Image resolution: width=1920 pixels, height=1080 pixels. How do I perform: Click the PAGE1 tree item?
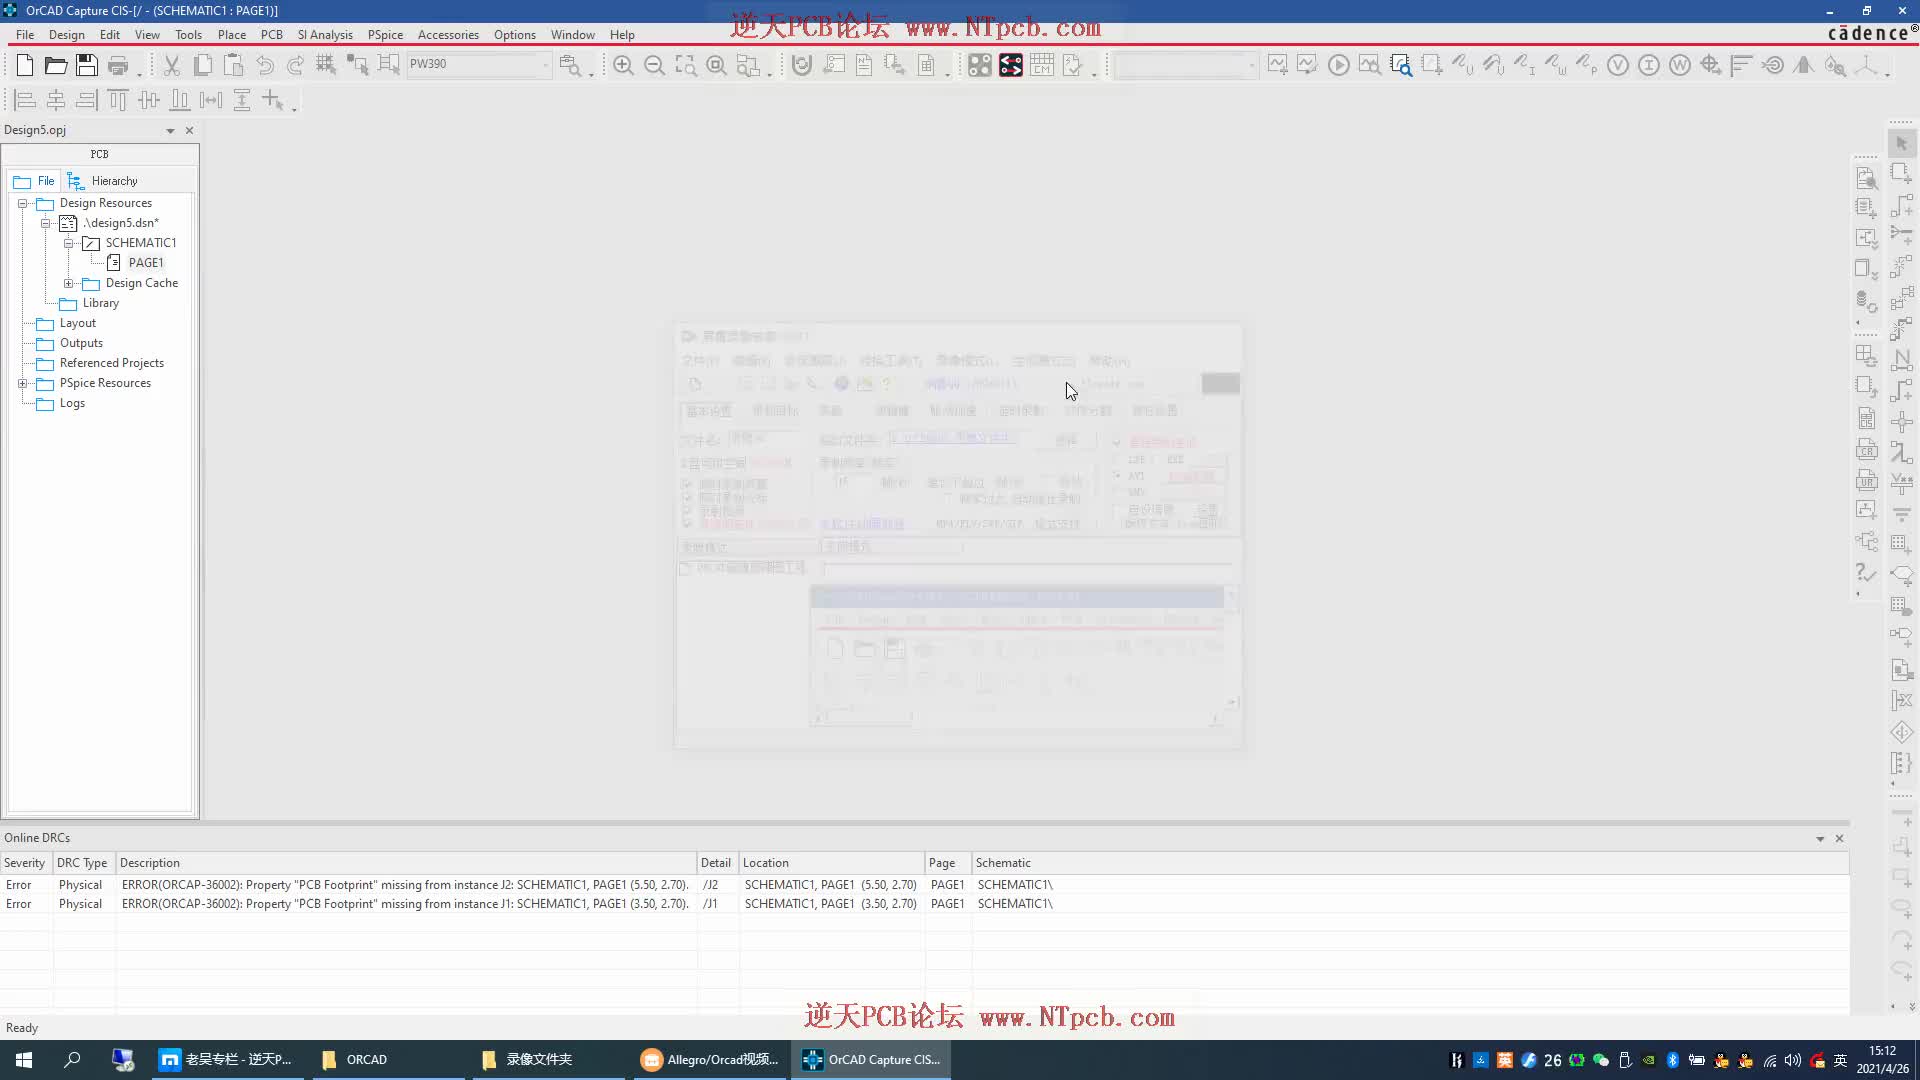point(146,261)
